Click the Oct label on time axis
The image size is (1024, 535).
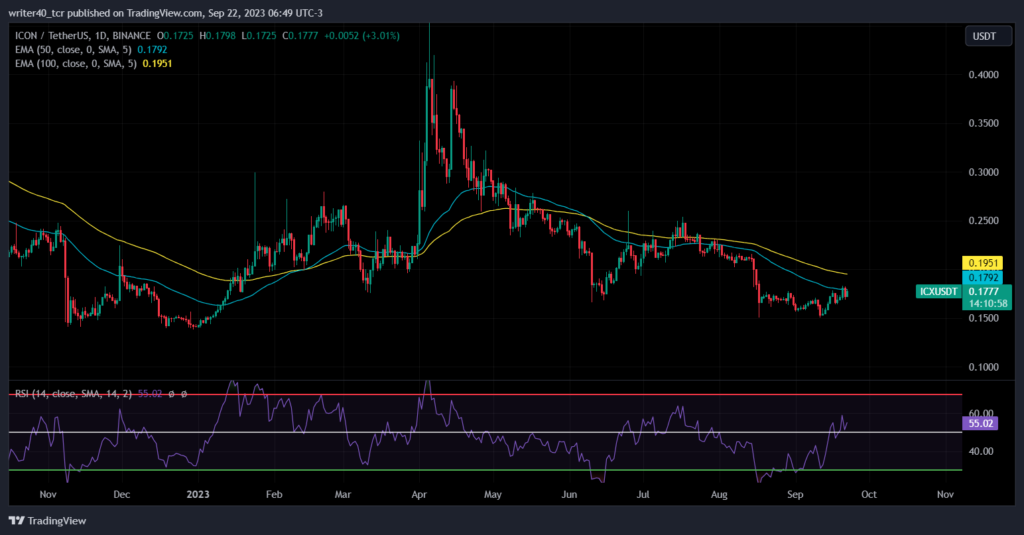[869, 494]
